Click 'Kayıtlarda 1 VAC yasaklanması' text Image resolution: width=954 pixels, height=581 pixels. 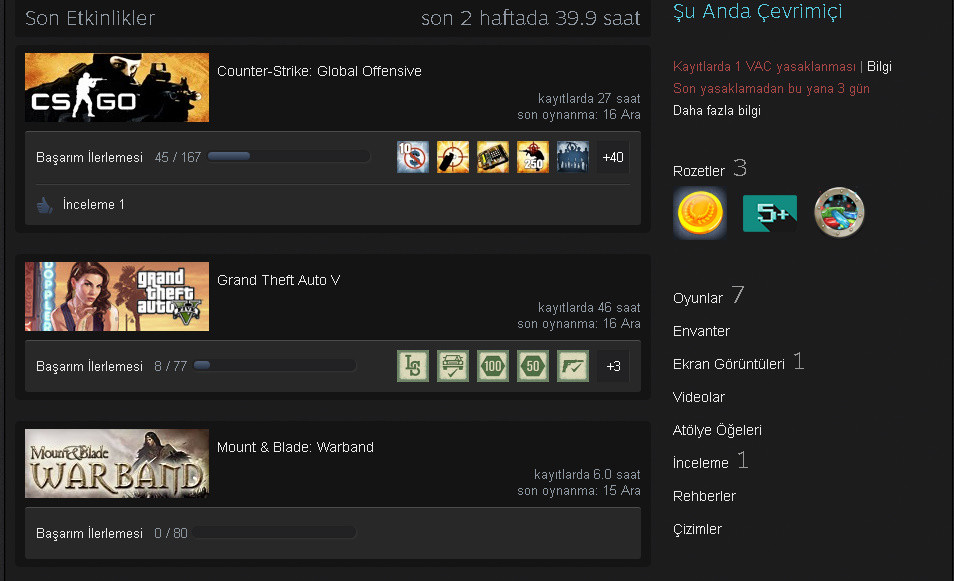[x=764, y=66]
